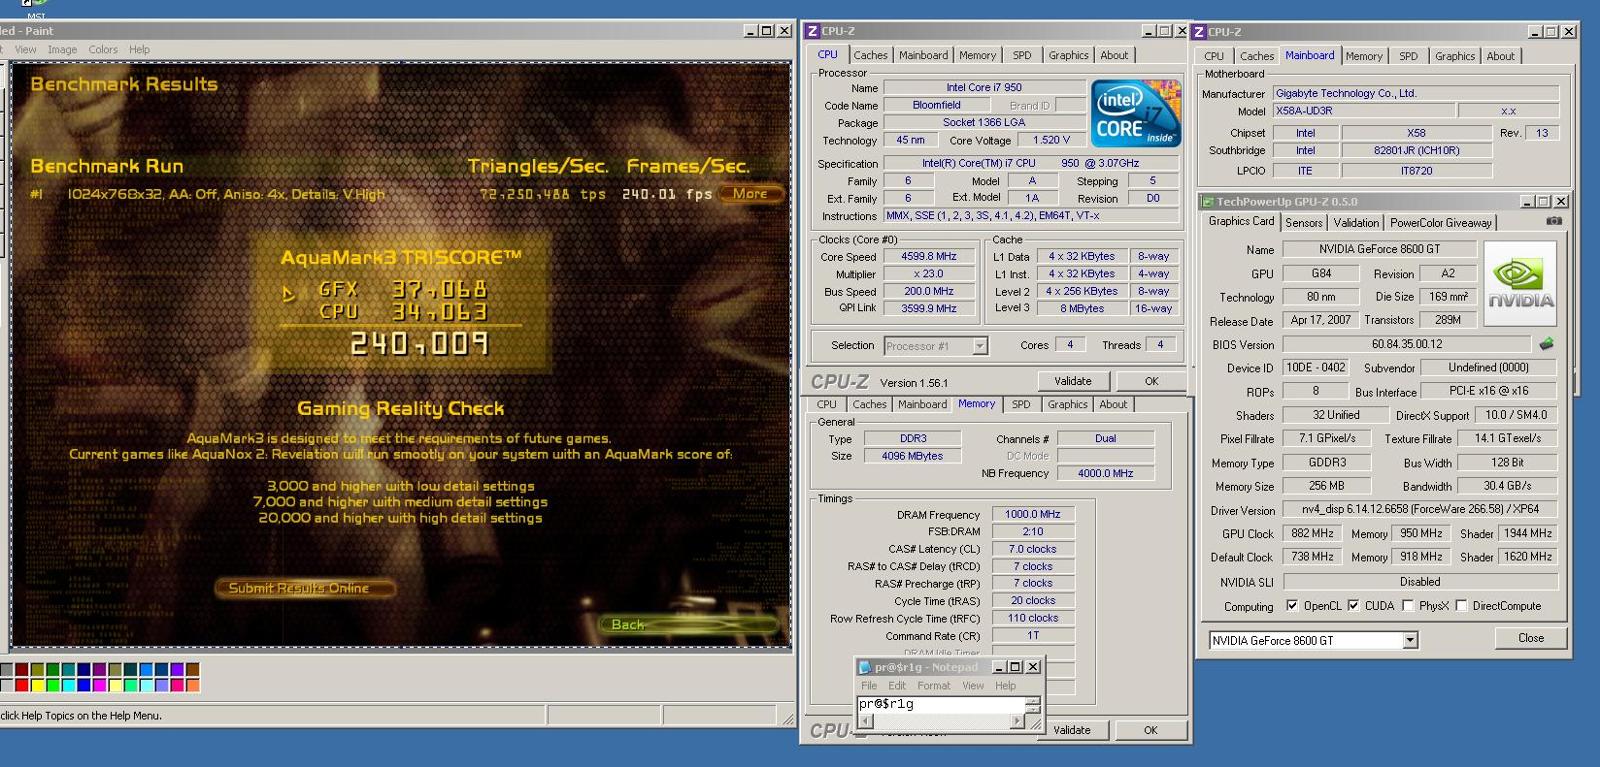Toggle the OpenCL checkbox

[x=1292, y=605]
